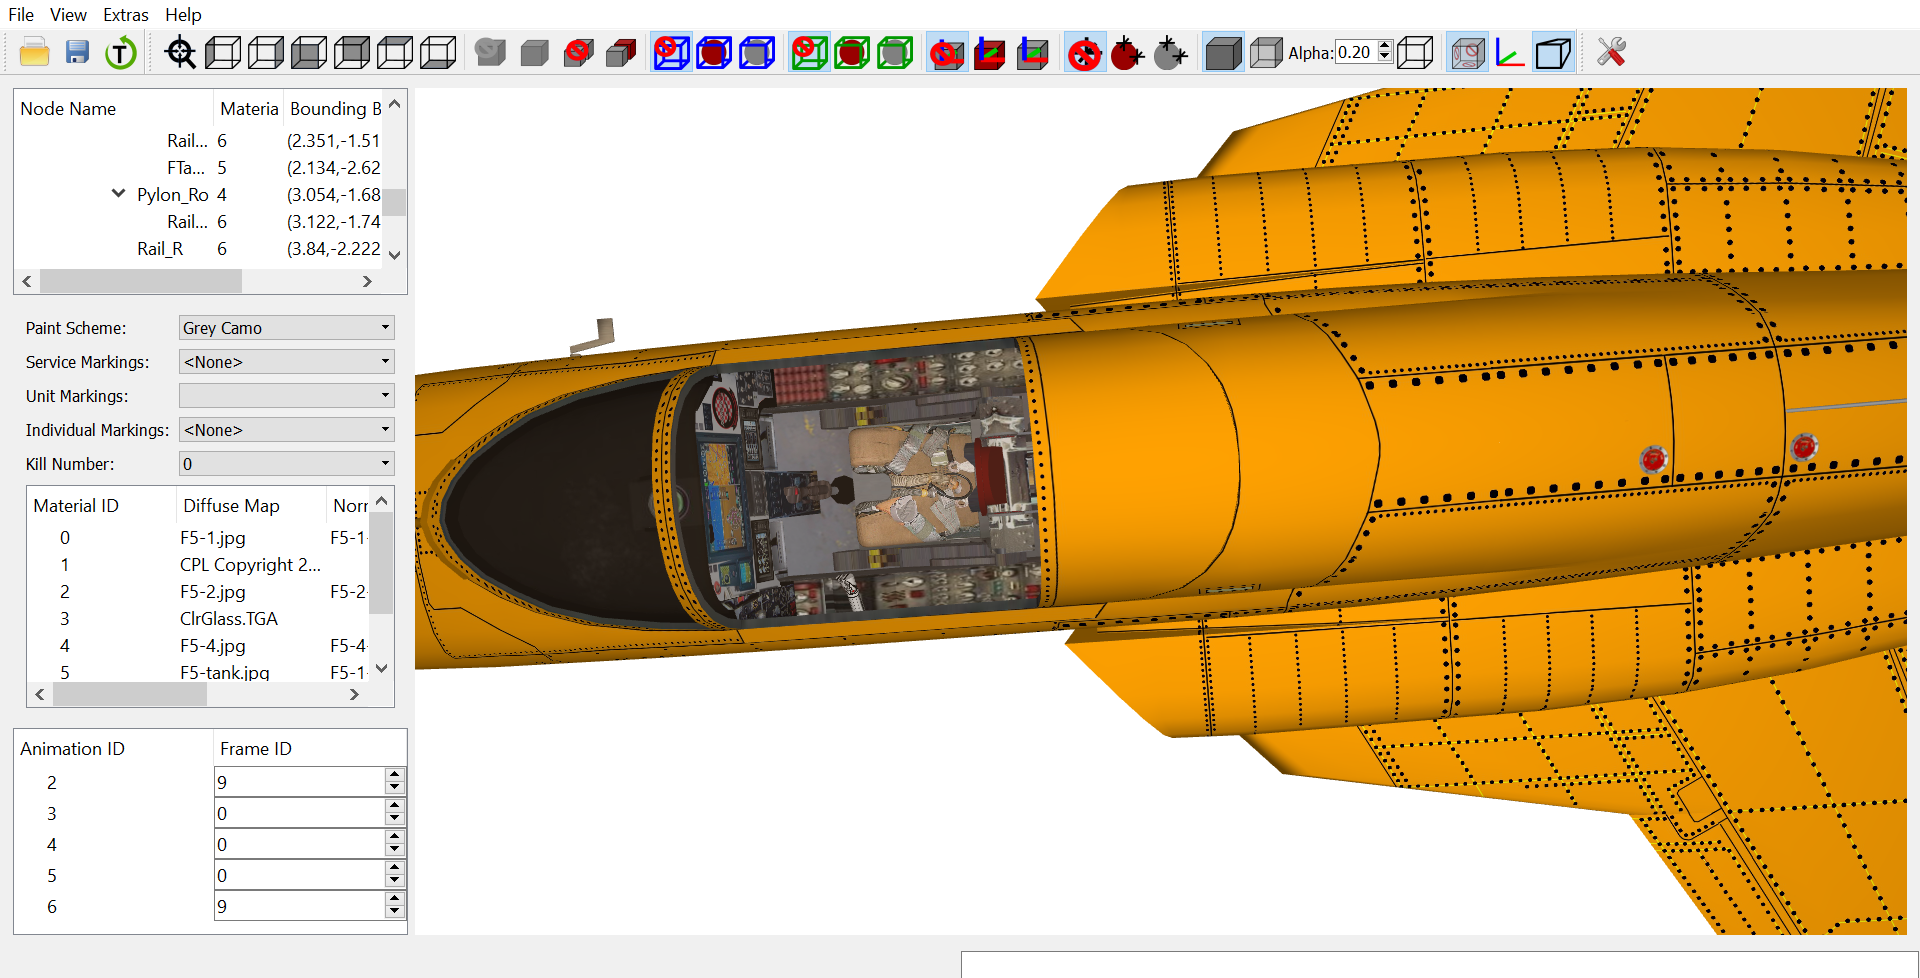The width and height of the screenshot is (1920, 978).
Task: Click the black wireframe cube after Alpha
Action: [x=1415, y=52]
